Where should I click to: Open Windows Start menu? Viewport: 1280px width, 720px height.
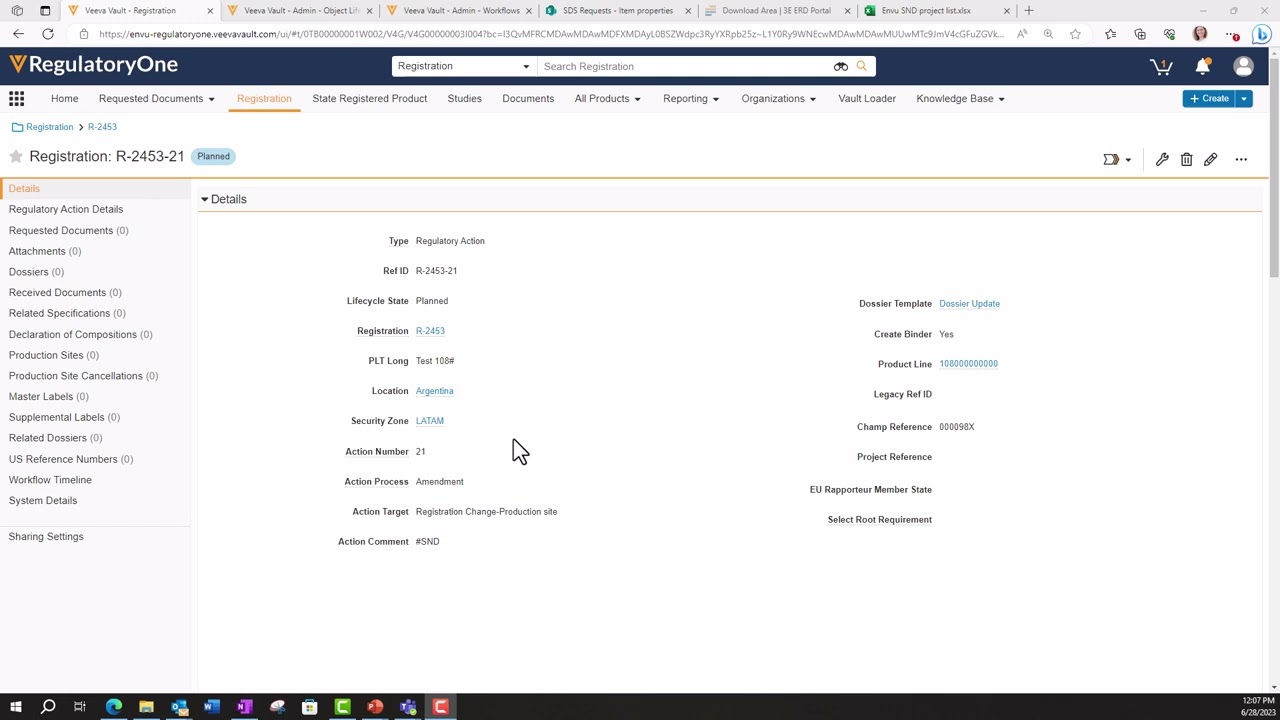(16, 707)
